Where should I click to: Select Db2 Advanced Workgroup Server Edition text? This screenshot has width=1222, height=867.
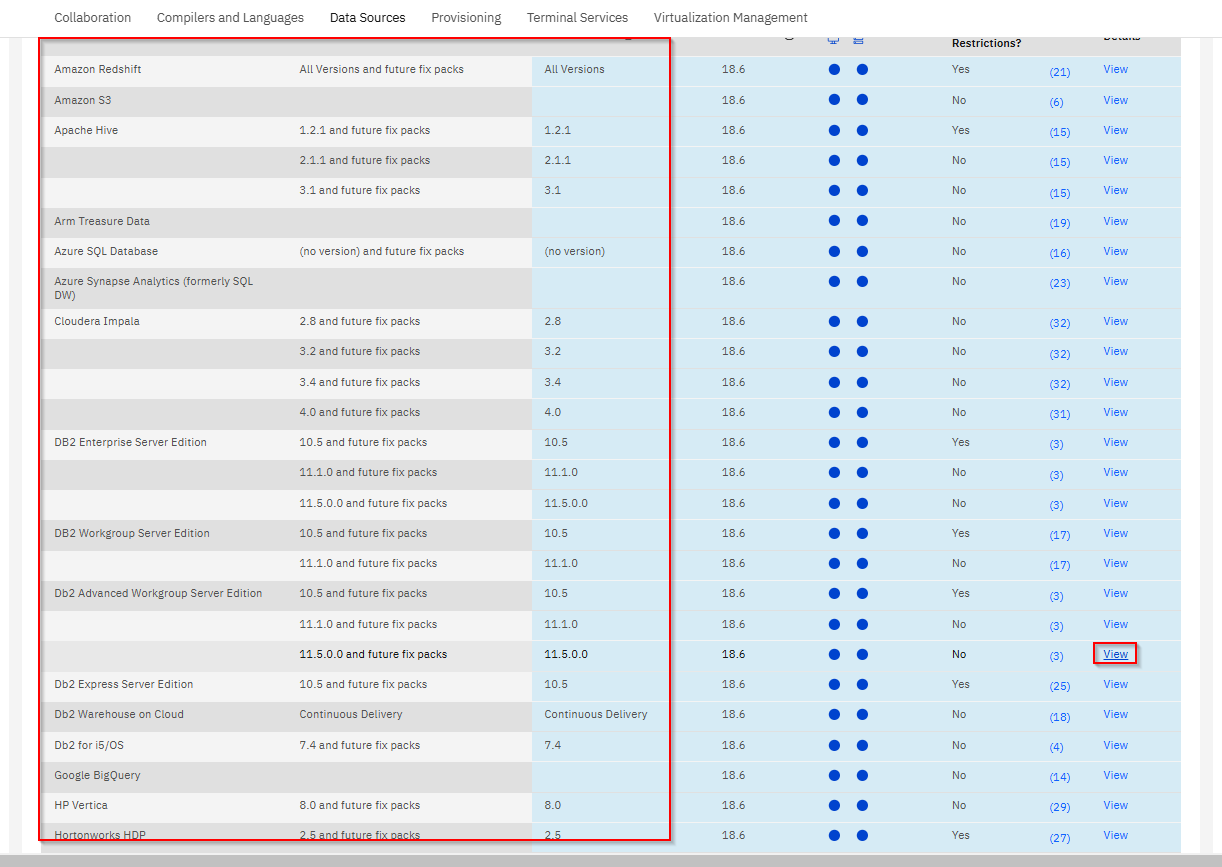point(158,593)
